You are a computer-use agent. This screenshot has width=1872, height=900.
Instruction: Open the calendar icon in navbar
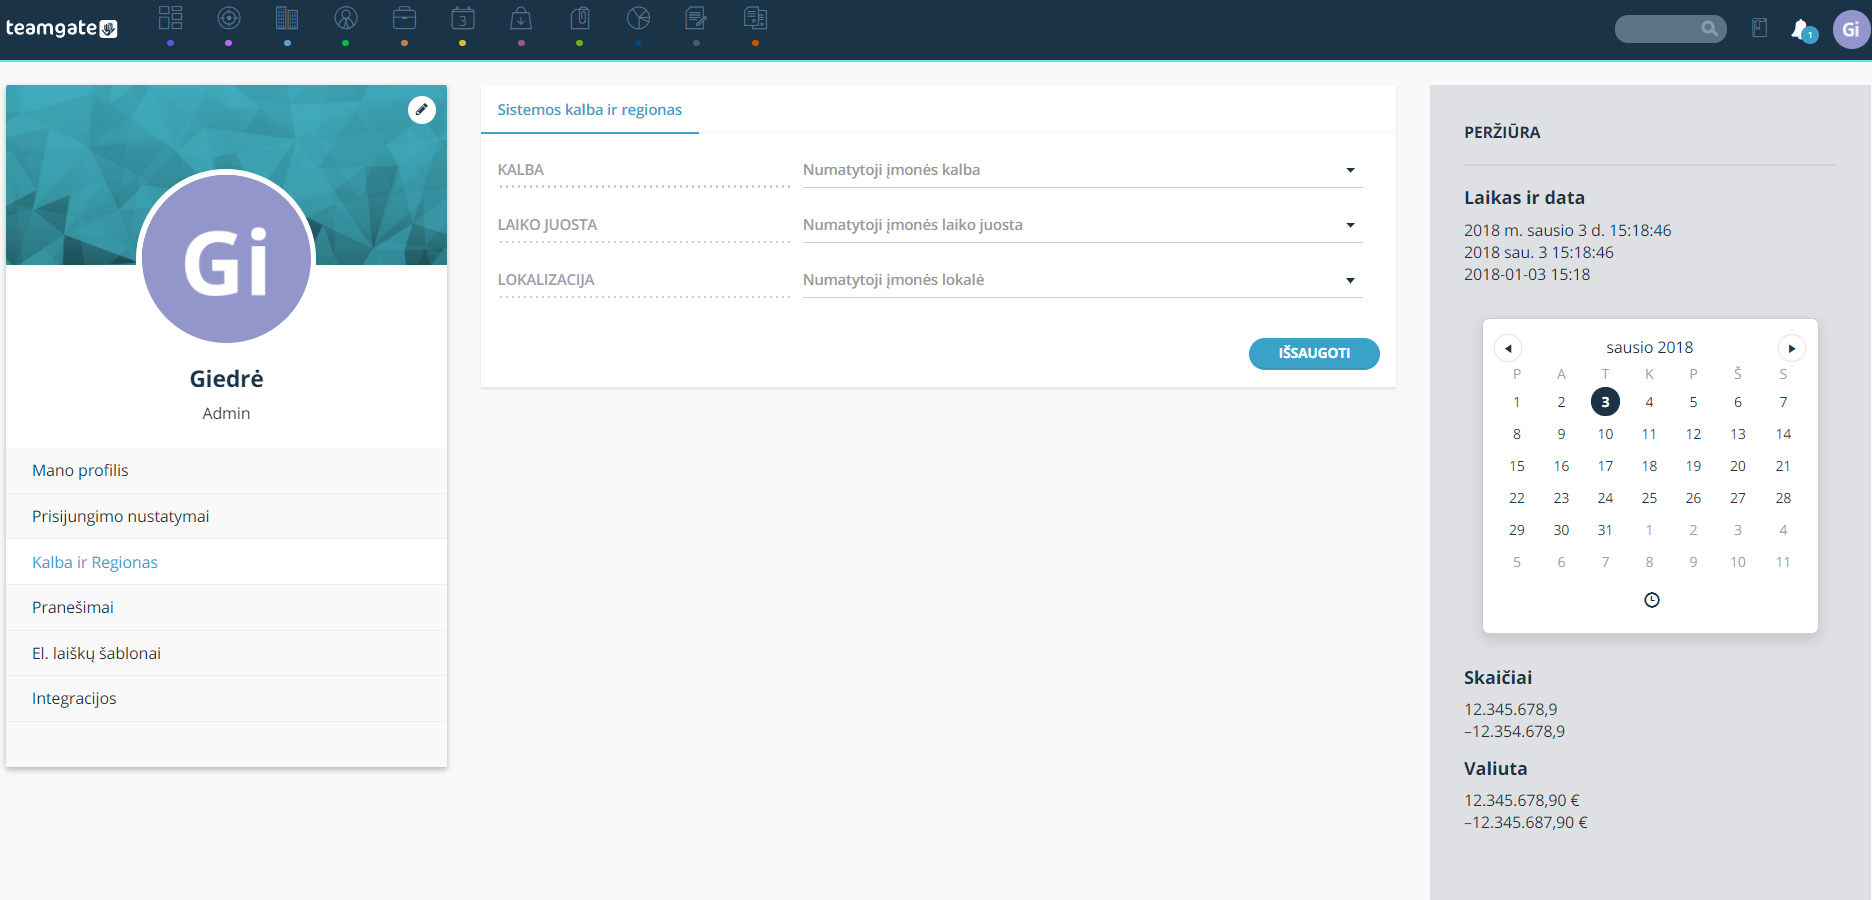click(x=462, y=18)
